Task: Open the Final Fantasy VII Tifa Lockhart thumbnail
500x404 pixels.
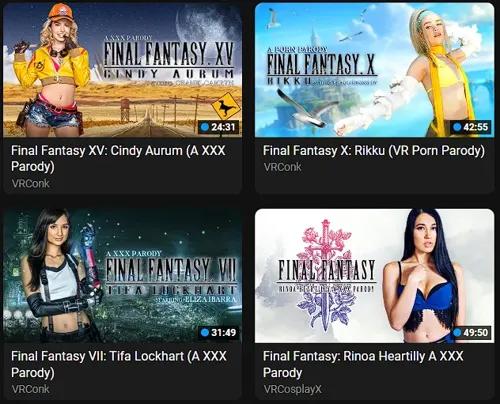Action: coord(122,276)
